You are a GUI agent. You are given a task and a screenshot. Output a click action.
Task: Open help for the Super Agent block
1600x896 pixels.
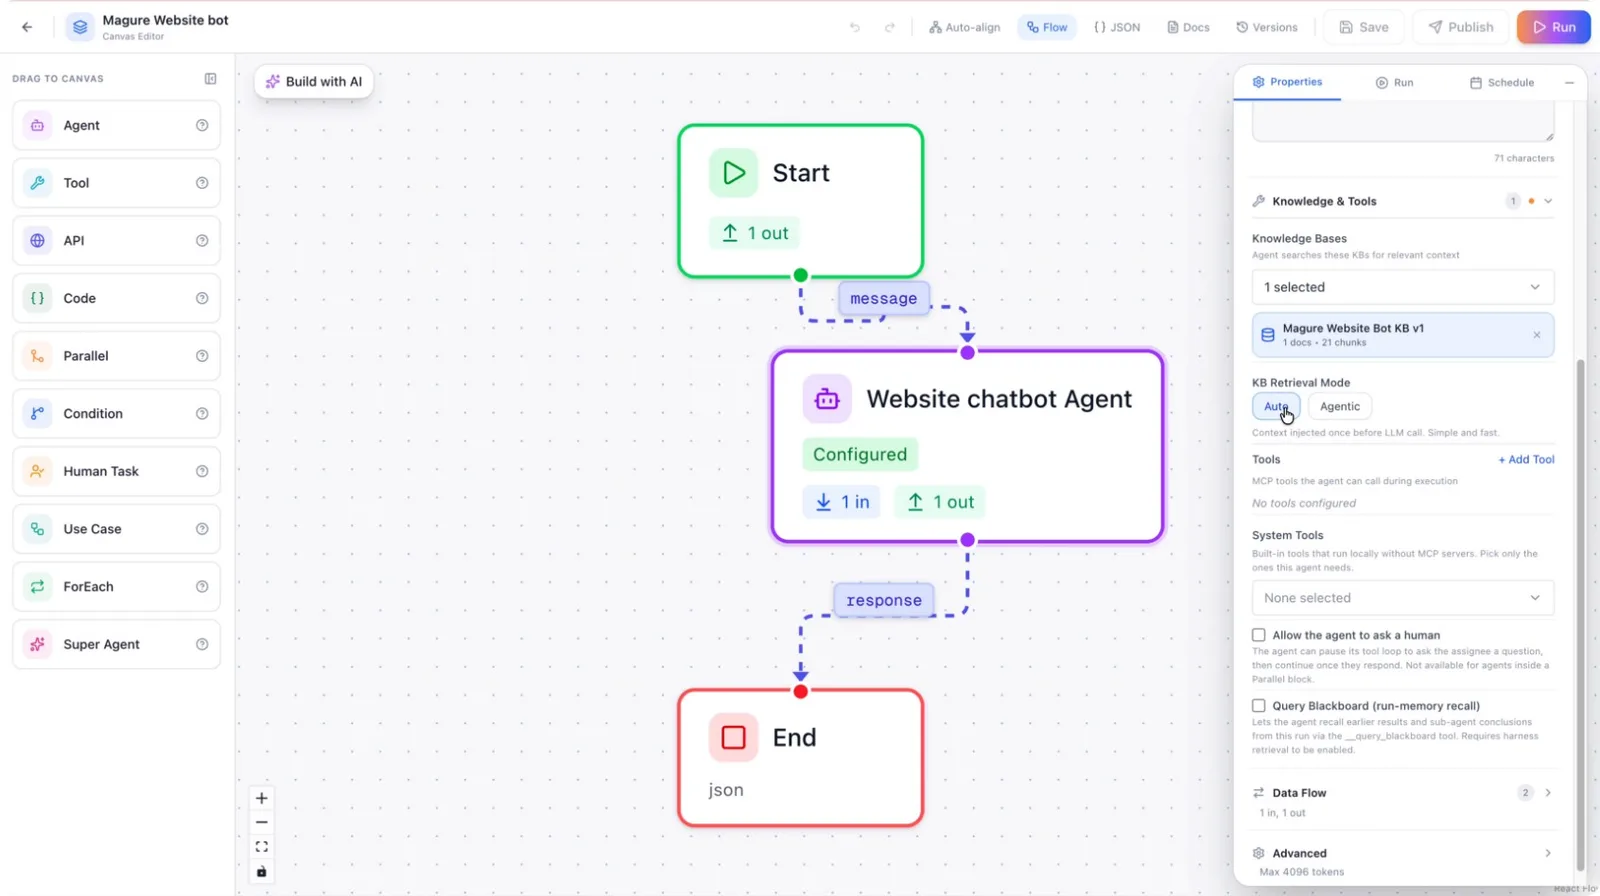coord(202,644)
